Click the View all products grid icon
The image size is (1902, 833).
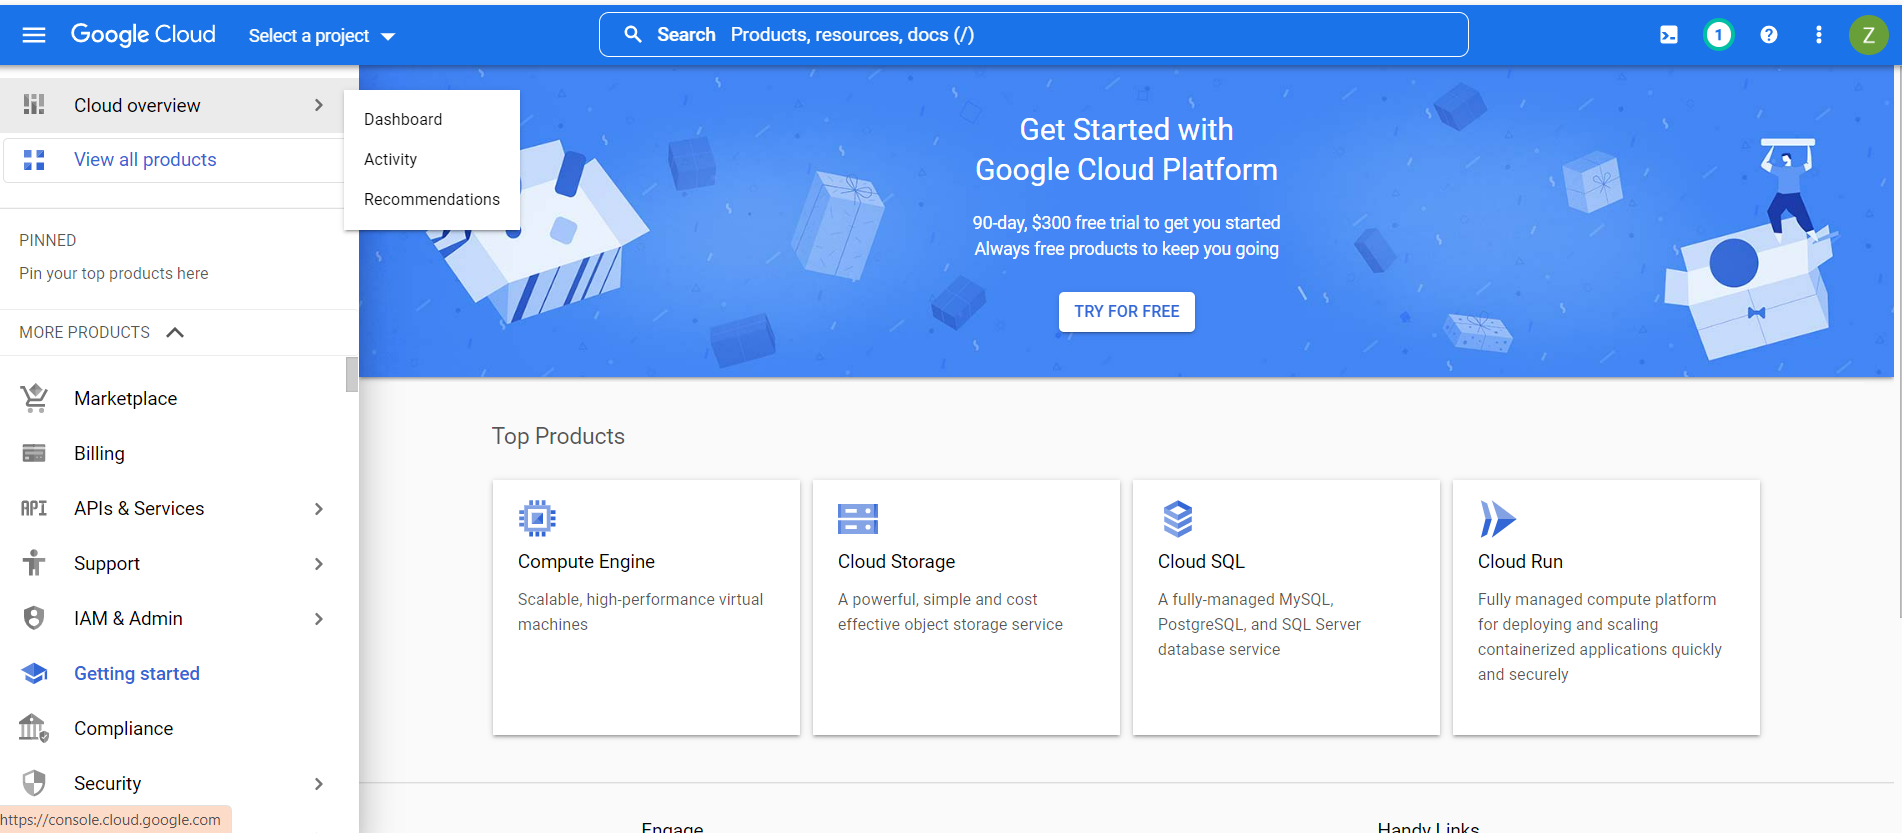click(34, 160)
